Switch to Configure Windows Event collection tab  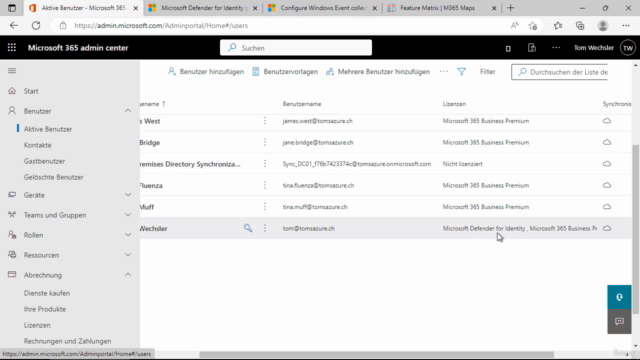[x=322, y=8]
